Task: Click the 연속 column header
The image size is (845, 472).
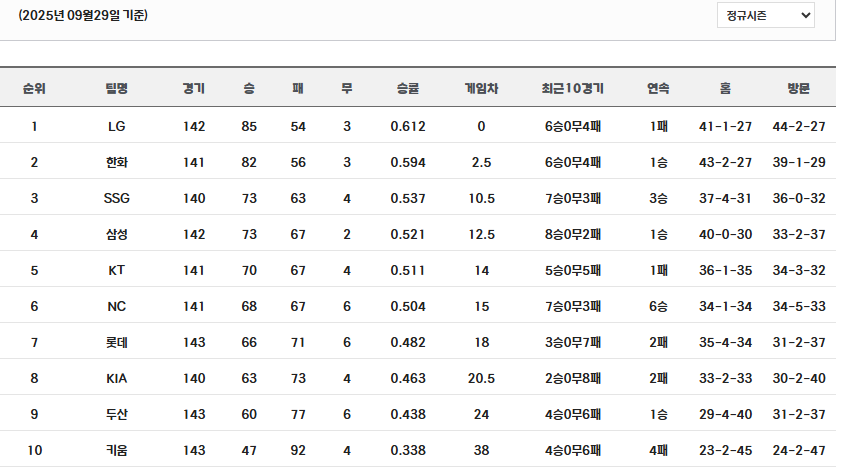Action: coord(658,88)
